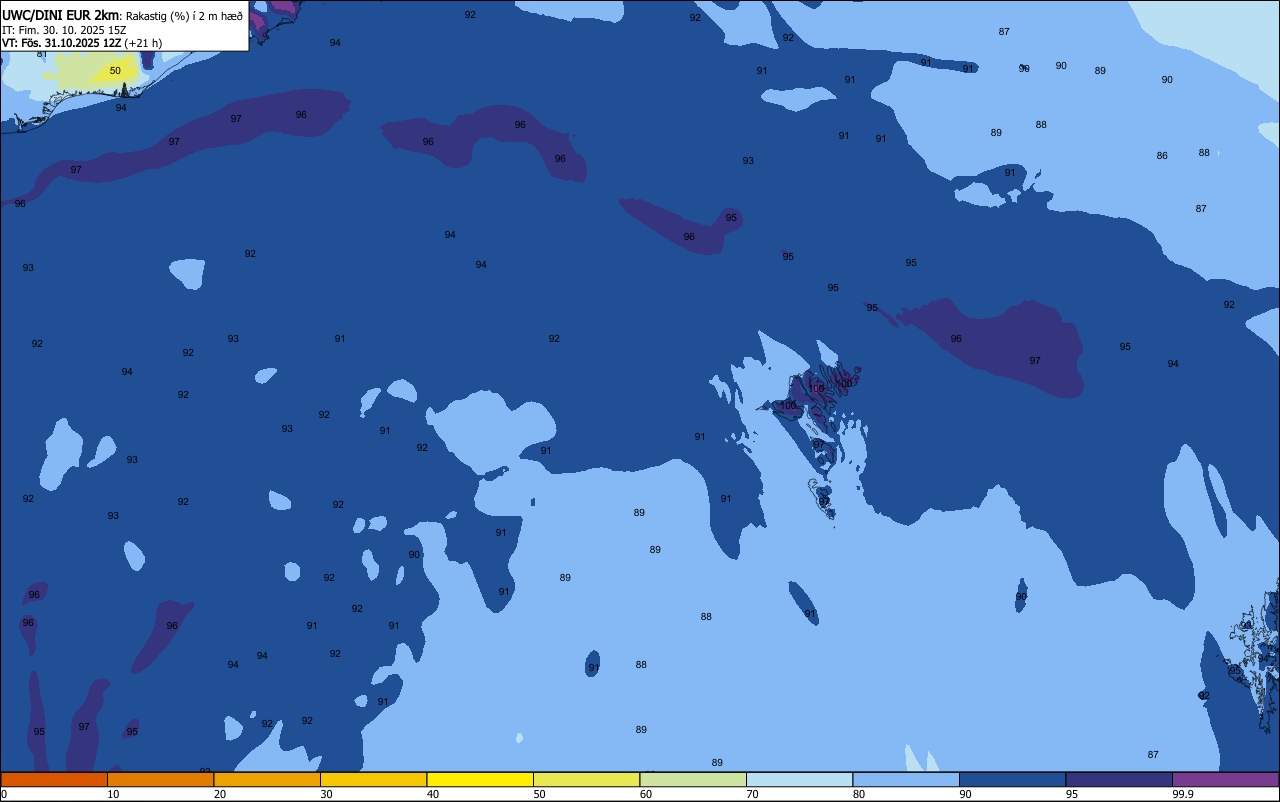Click the 'UWC/DINI EUR 2km' title text
Viewport: 1280px width, 802px height.
pos(61,15)
